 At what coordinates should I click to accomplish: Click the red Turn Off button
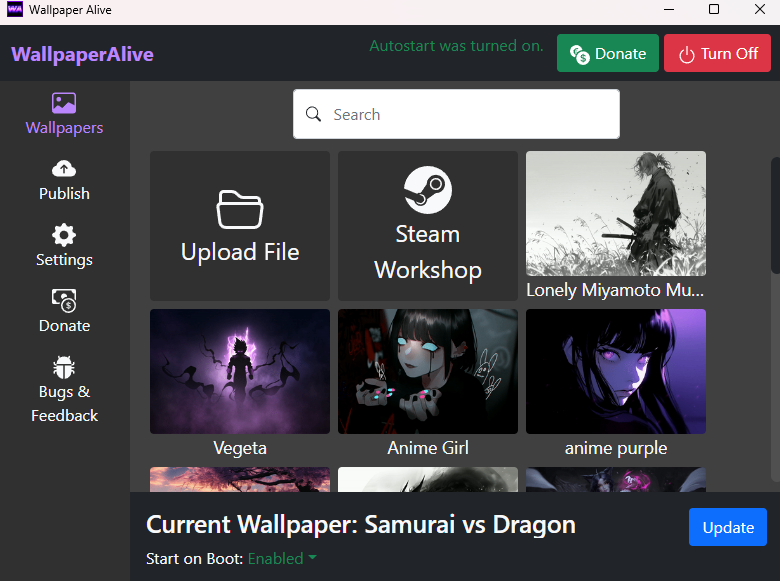coord(717,53)
